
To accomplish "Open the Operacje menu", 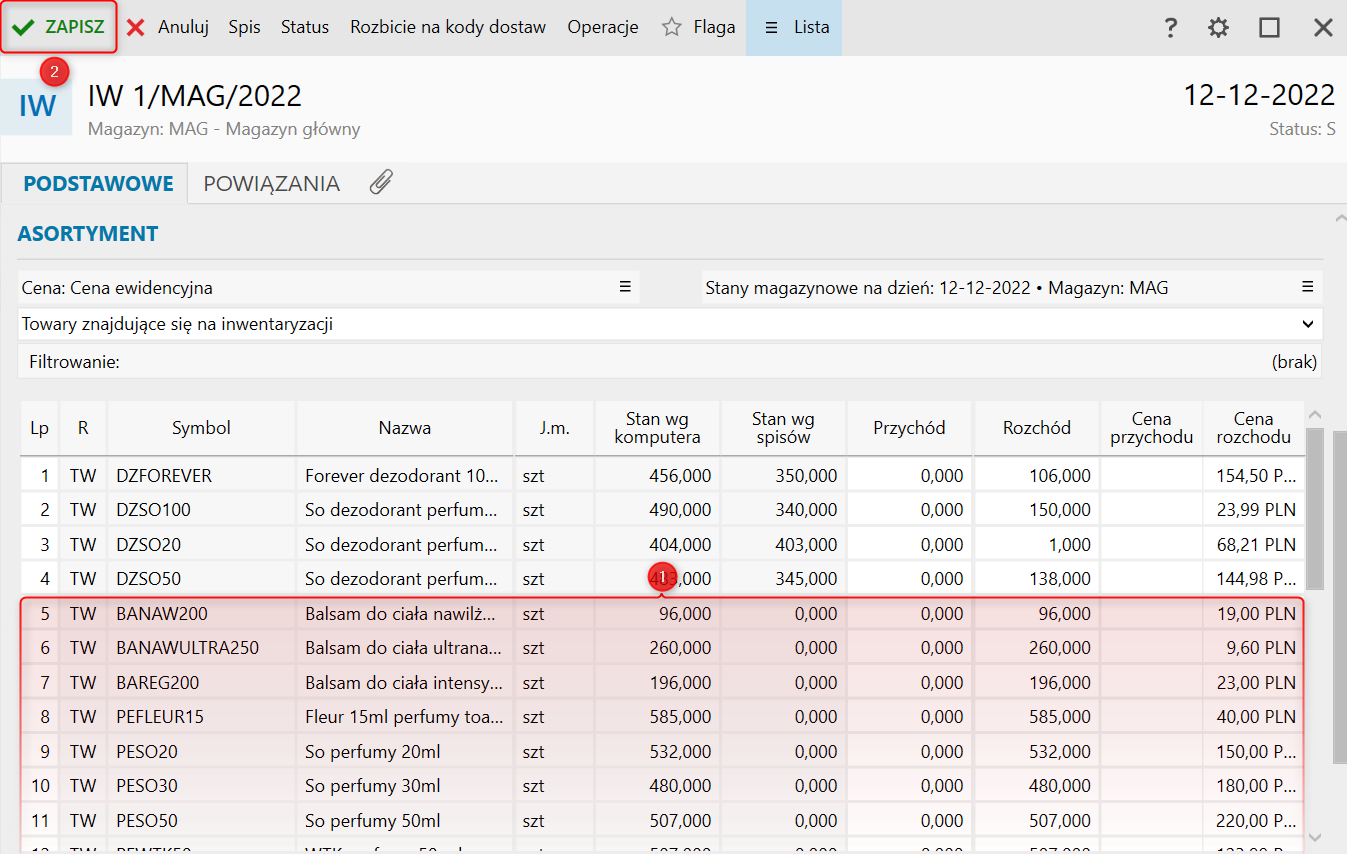I will 602,27.
